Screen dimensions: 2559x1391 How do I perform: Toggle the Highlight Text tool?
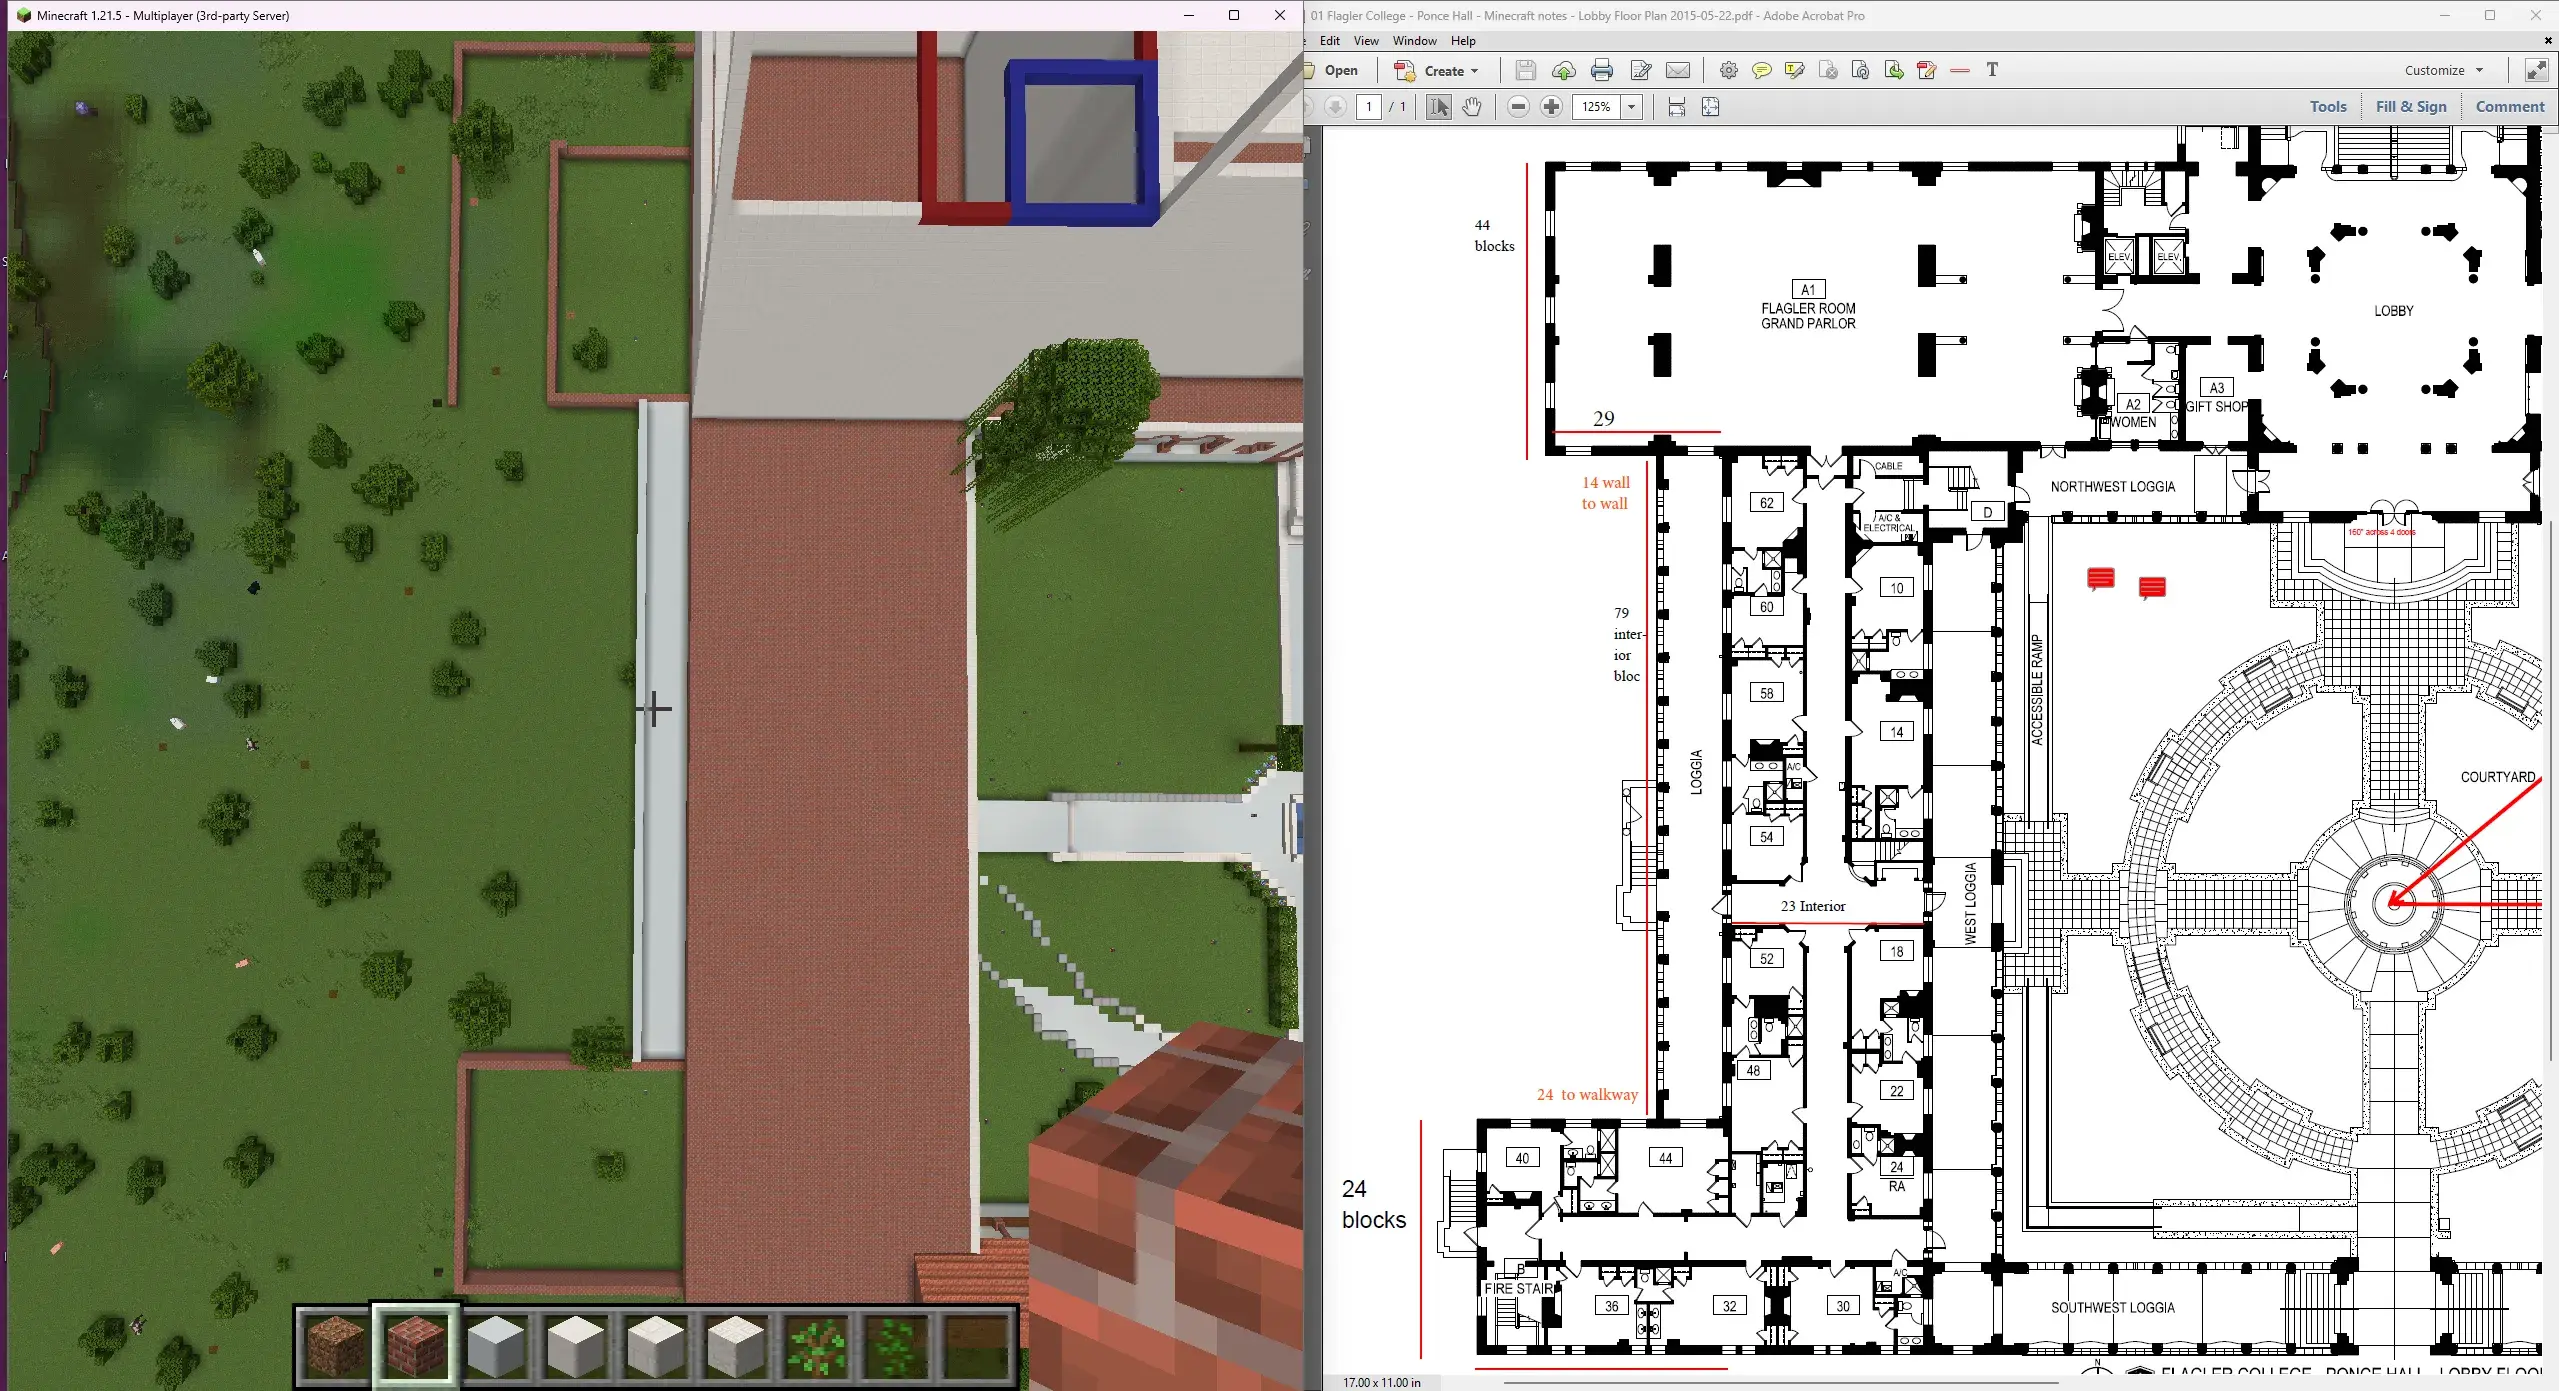tap(1794, 70)
